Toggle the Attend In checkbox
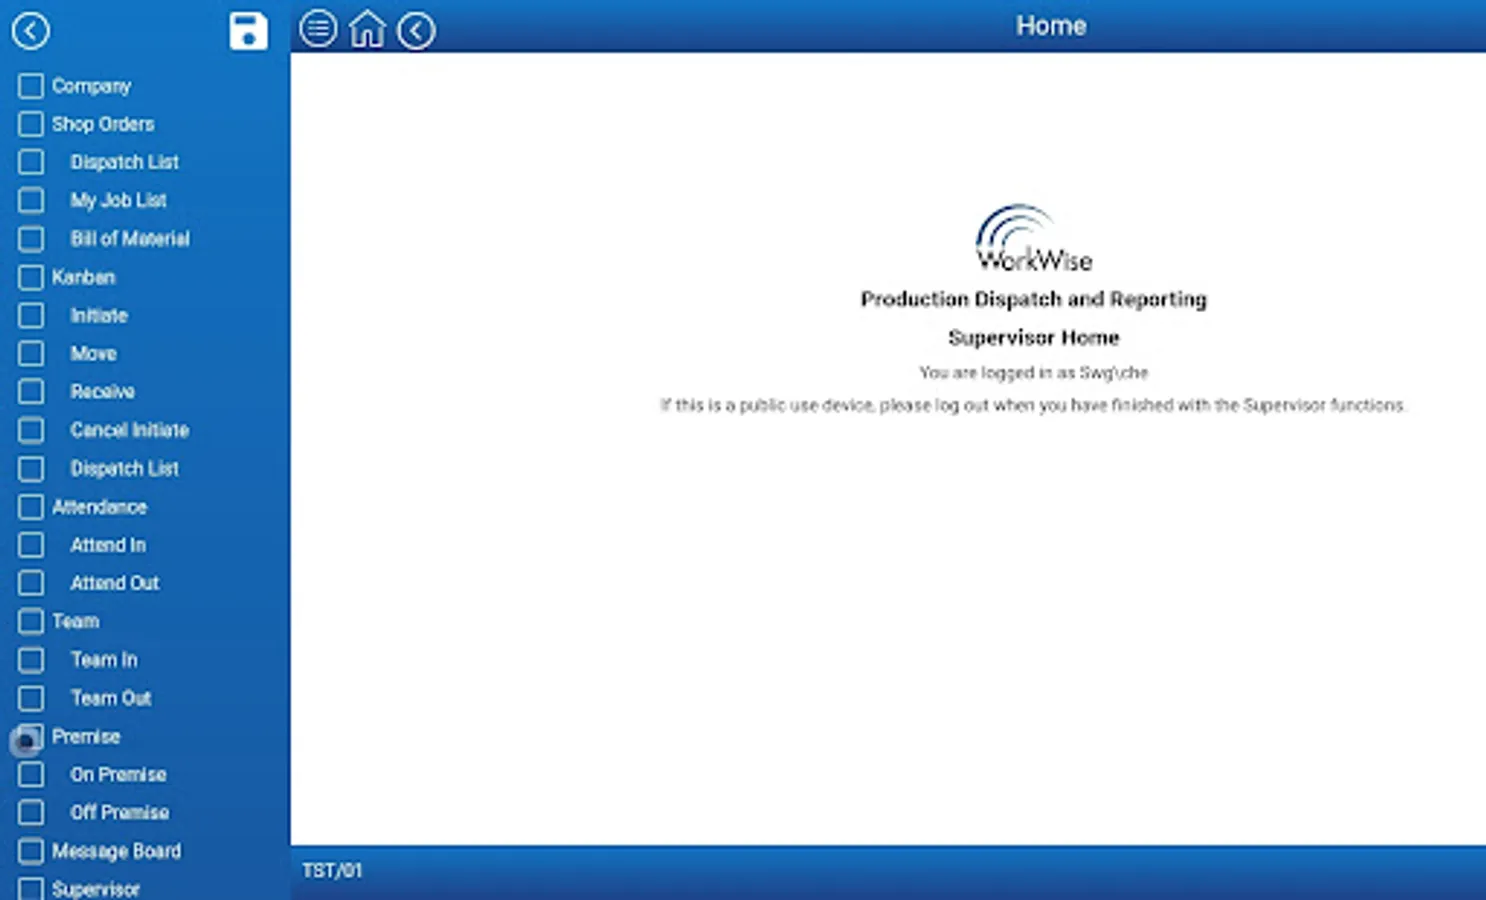1486x900 pixels. pyautogui.click(x=31, y=545)
